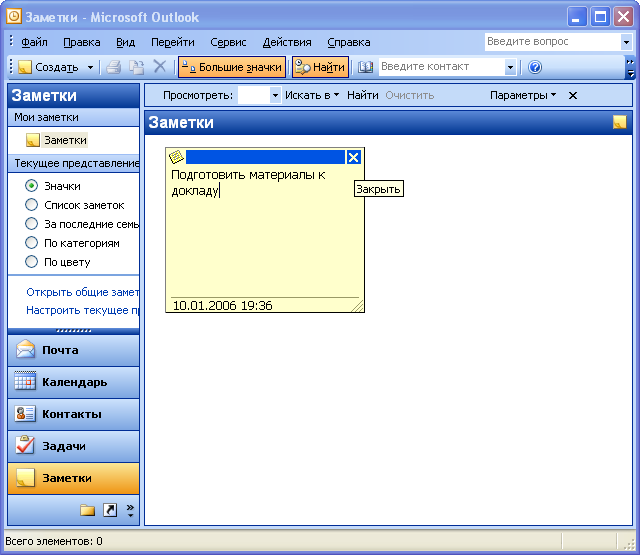Click 'Открыть общие заметки' link
Screen dimensions: 640x555
(82, 292)
